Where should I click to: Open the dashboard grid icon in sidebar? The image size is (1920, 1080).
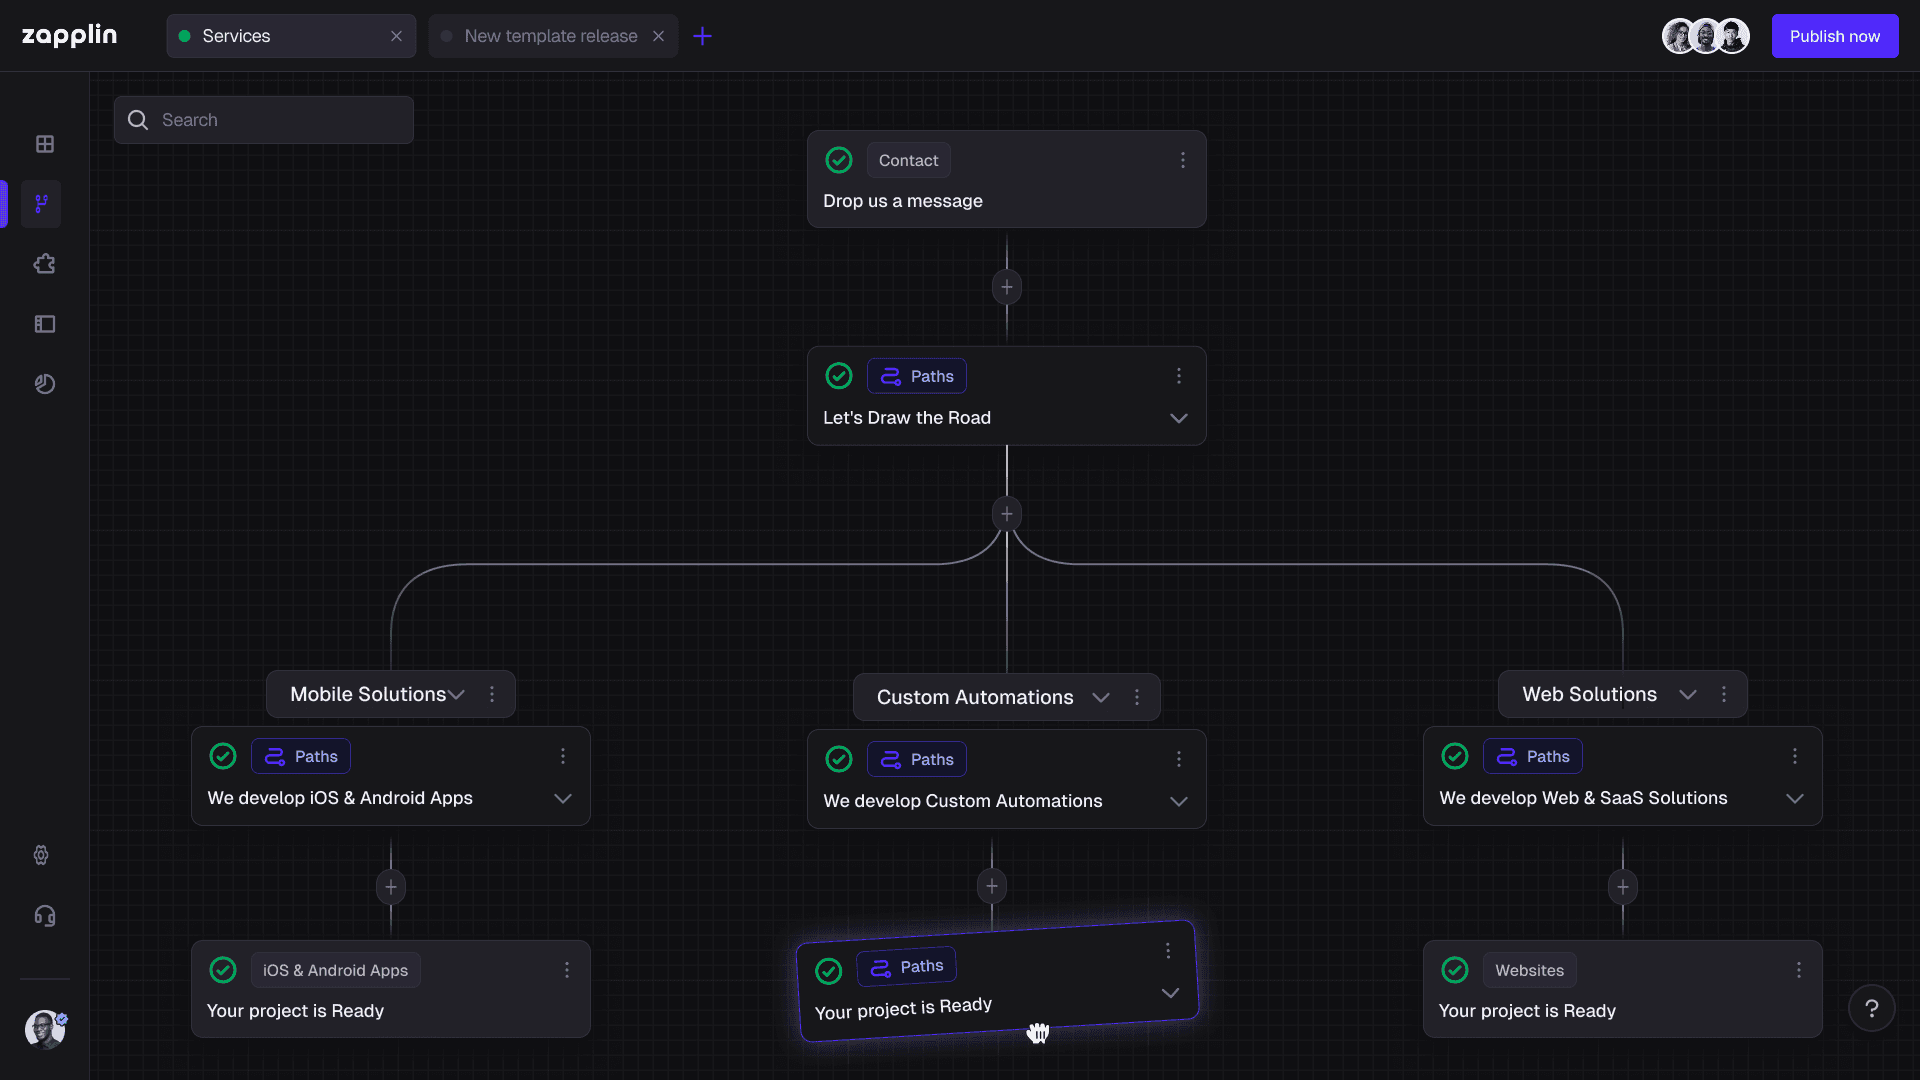[45, 144]
